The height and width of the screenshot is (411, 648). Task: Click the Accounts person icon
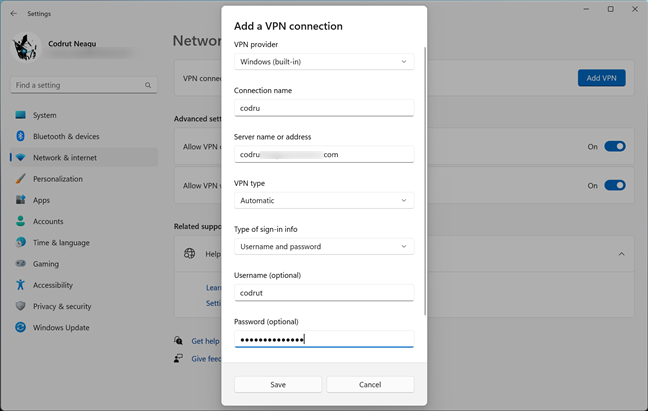tap(20, 221)
